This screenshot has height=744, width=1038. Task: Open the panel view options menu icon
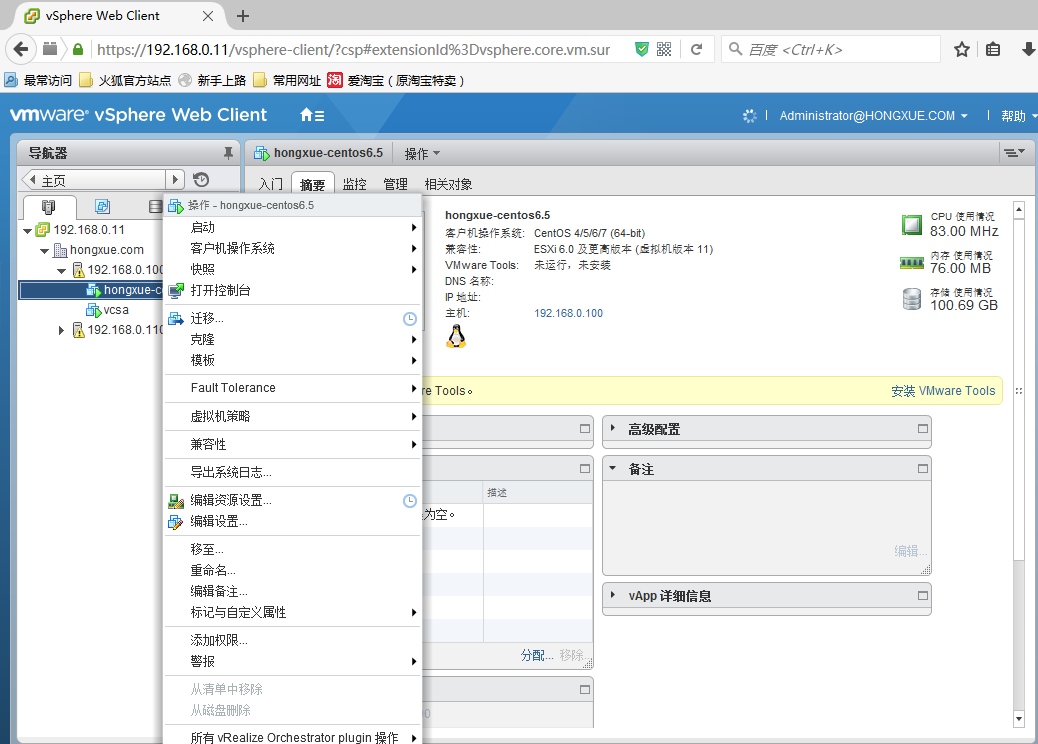1014,153
